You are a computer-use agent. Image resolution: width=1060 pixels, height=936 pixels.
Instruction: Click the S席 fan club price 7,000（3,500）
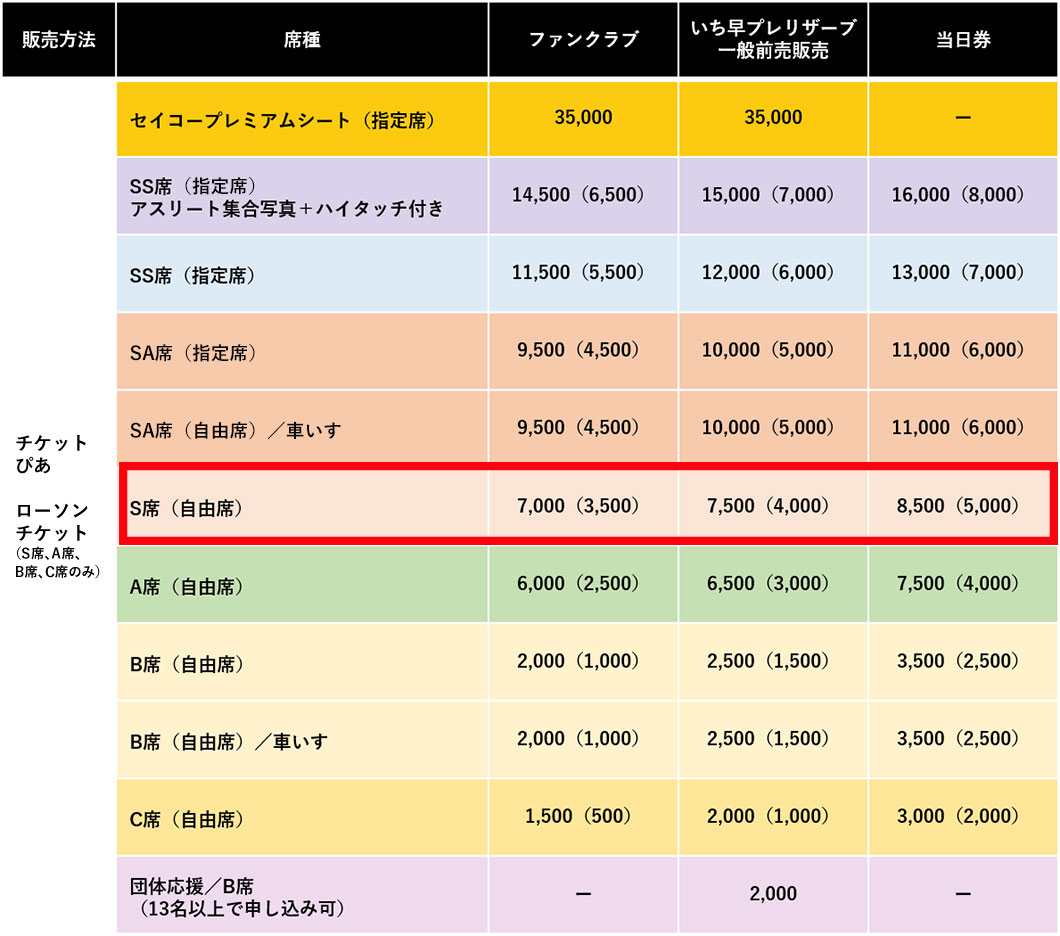tap(583, 506)
